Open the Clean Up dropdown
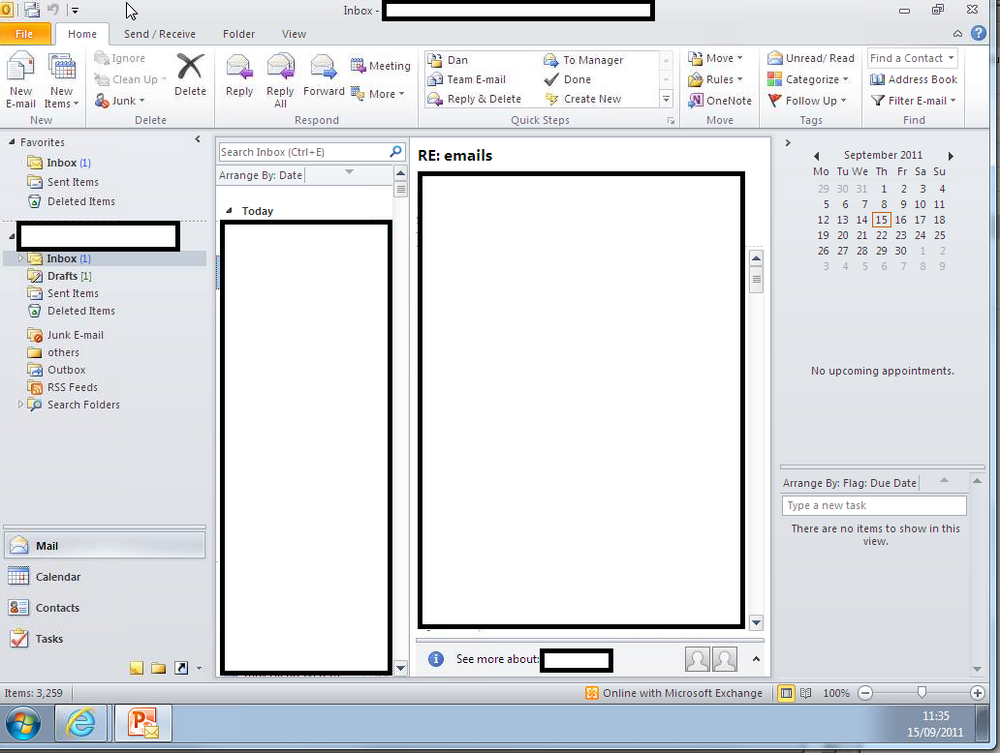1000x753 pixels. point(130,79)
